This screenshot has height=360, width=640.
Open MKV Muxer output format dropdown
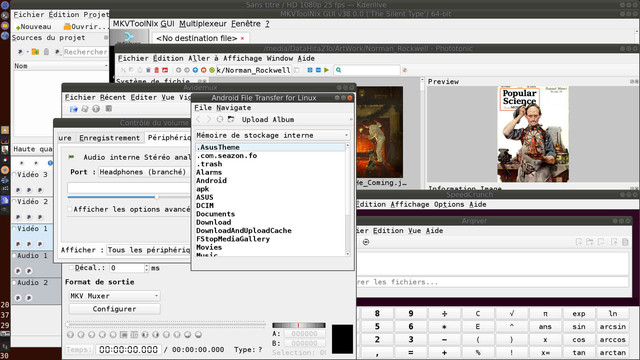tap(114, 296)
